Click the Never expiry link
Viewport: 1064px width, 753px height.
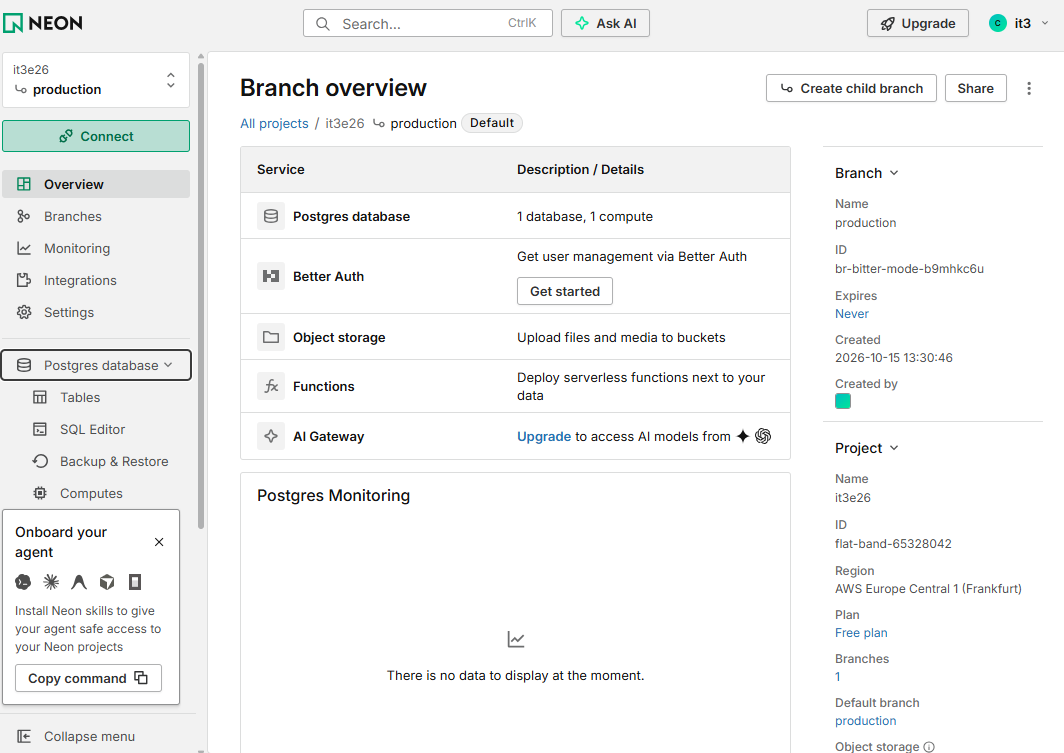coord(852,314)
